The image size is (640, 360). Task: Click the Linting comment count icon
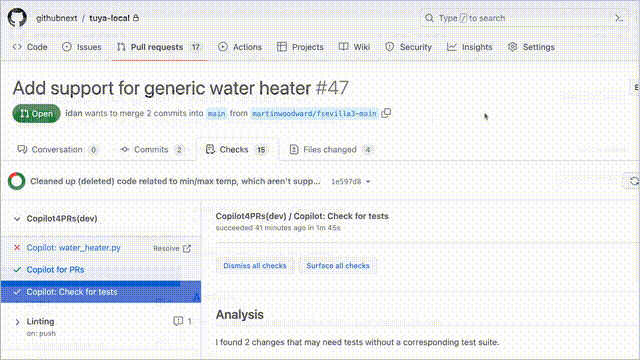pos(178,321)
